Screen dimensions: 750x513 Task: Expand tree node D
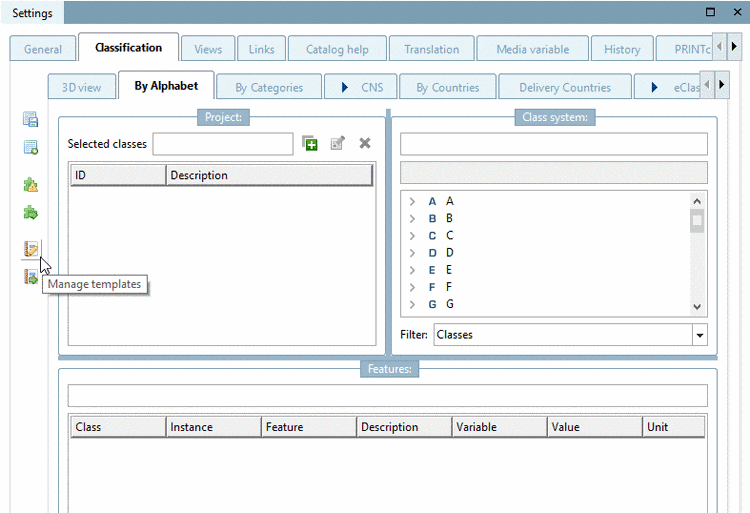(412, 253)
